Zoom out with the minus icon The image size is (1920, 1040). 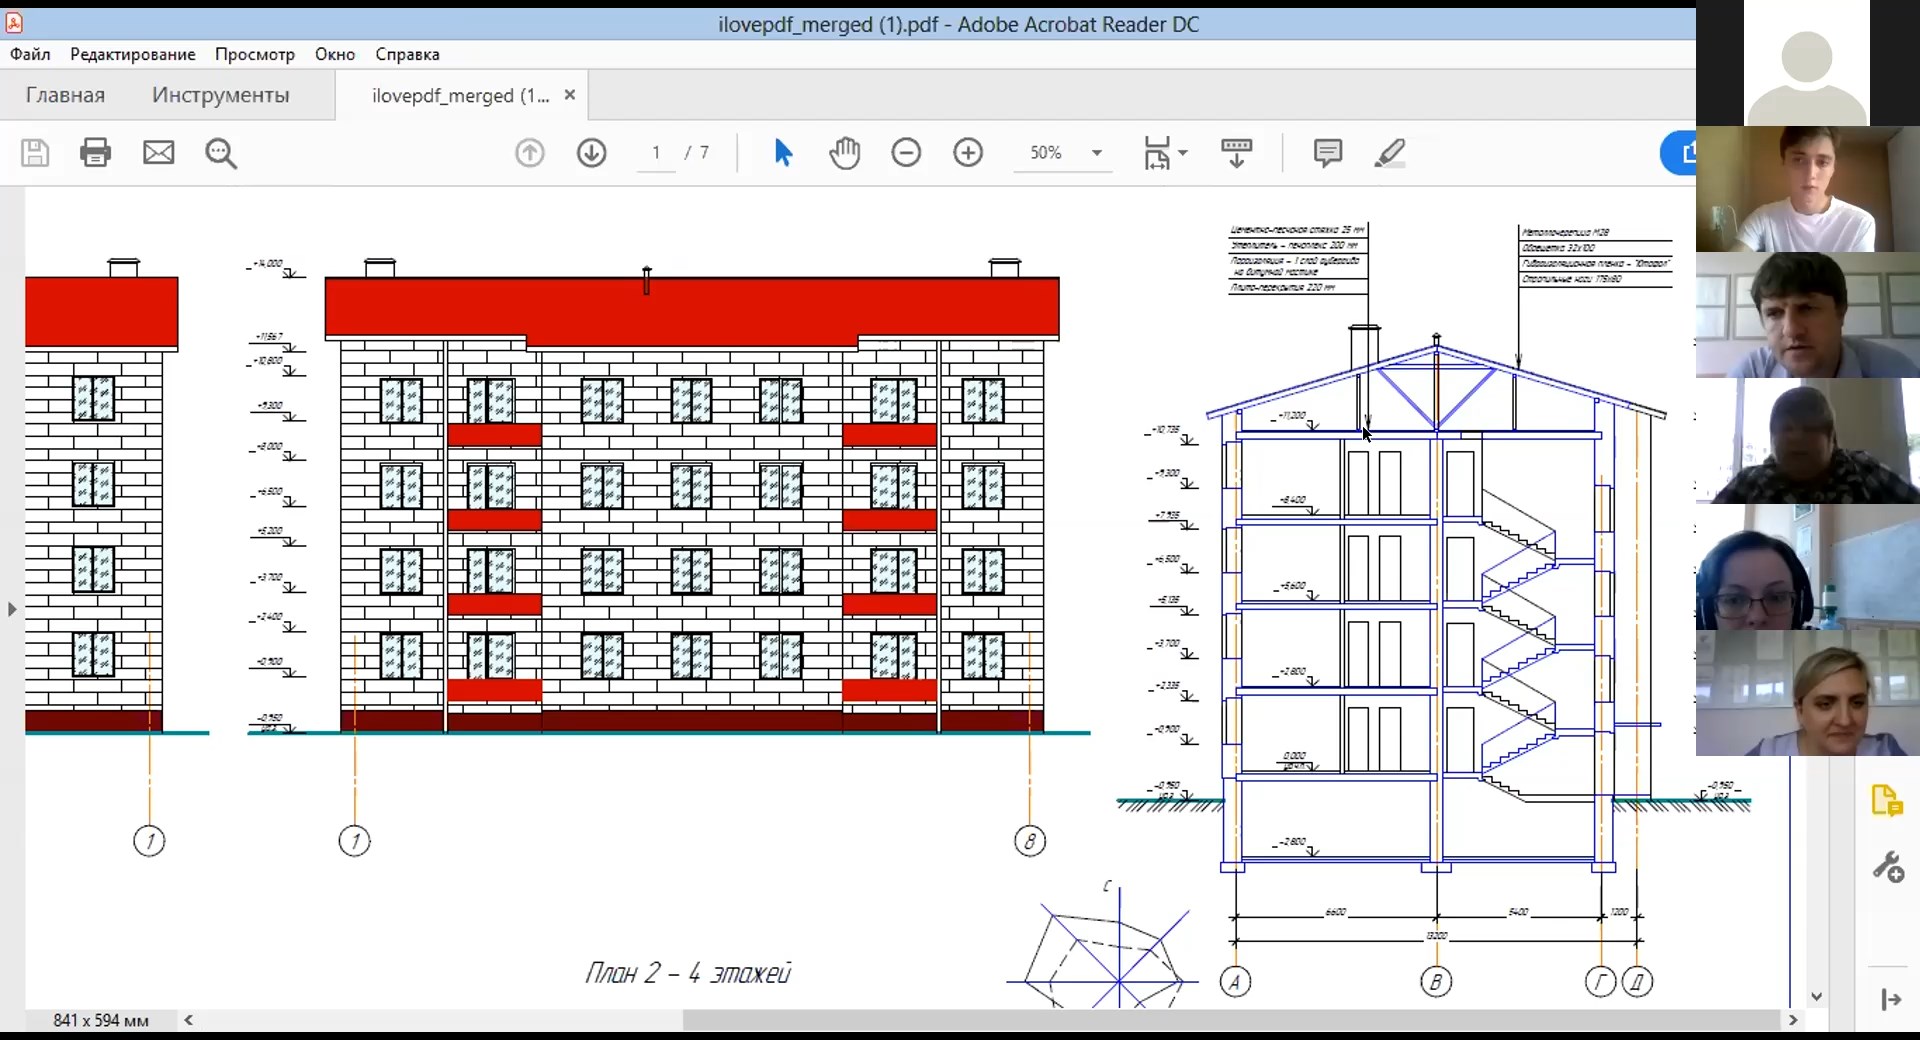pos(906,153)
